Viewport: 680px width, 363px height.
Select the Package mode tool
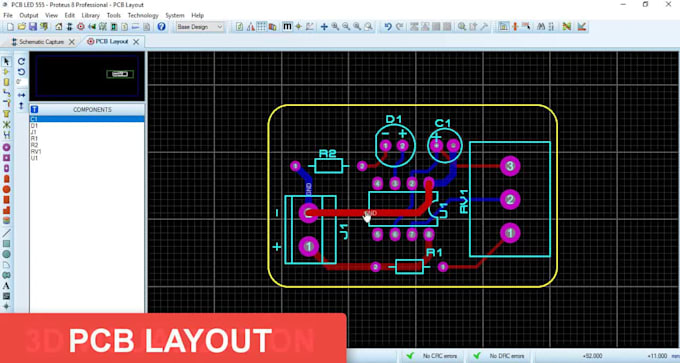click(7, 82)
